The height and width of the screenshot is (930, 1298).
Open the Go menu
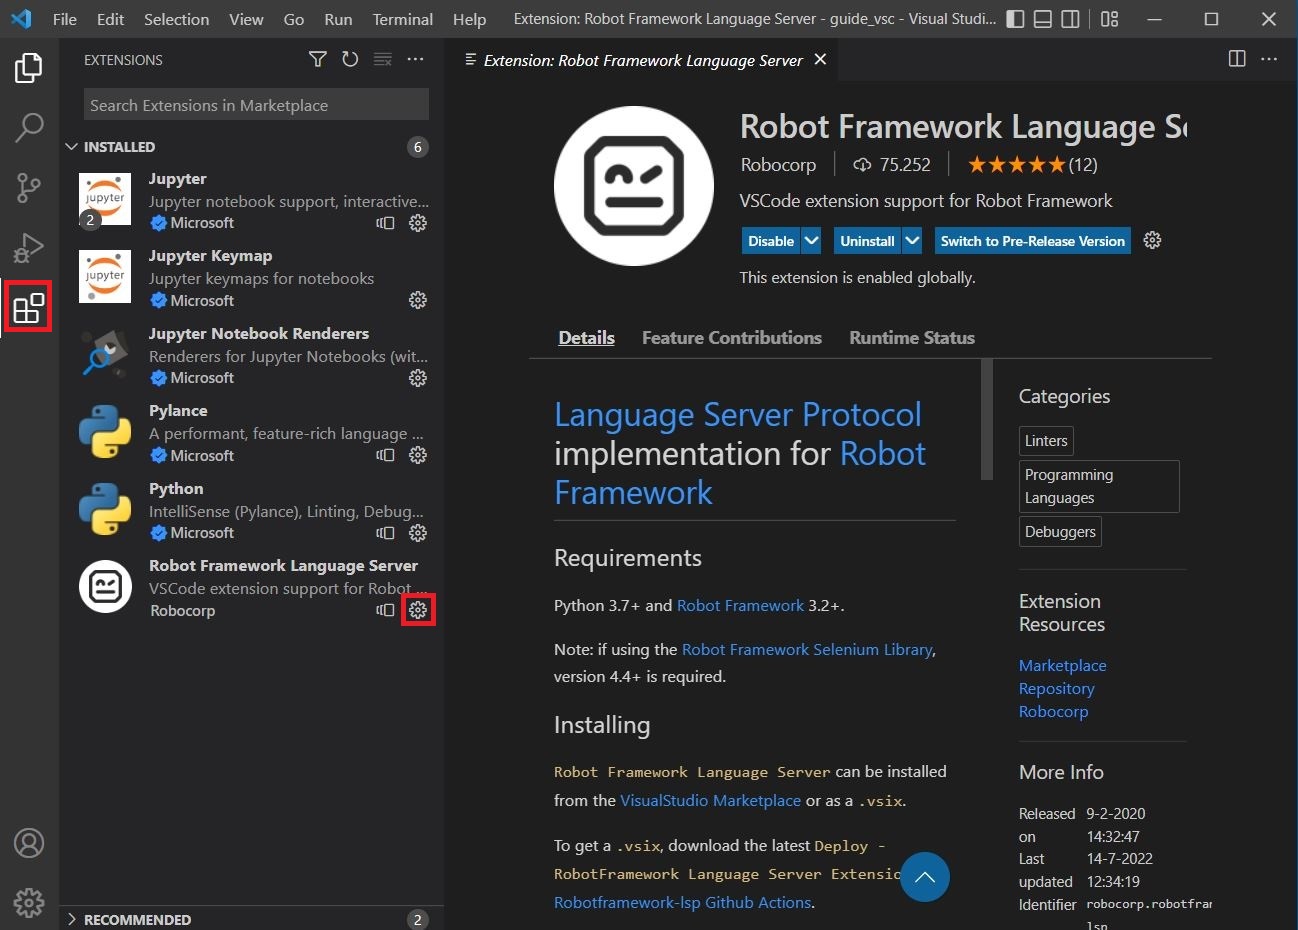[294, 19]
